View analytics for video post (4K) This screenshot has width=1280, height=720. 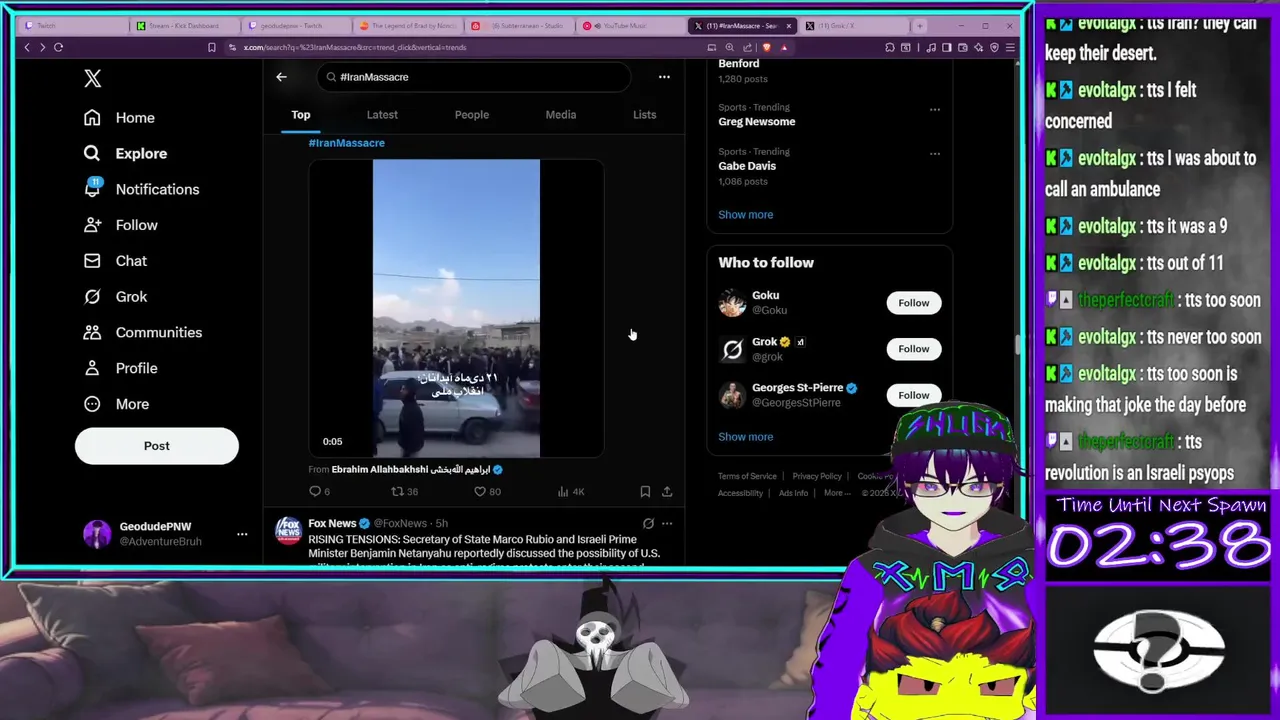tap(570, 491)
